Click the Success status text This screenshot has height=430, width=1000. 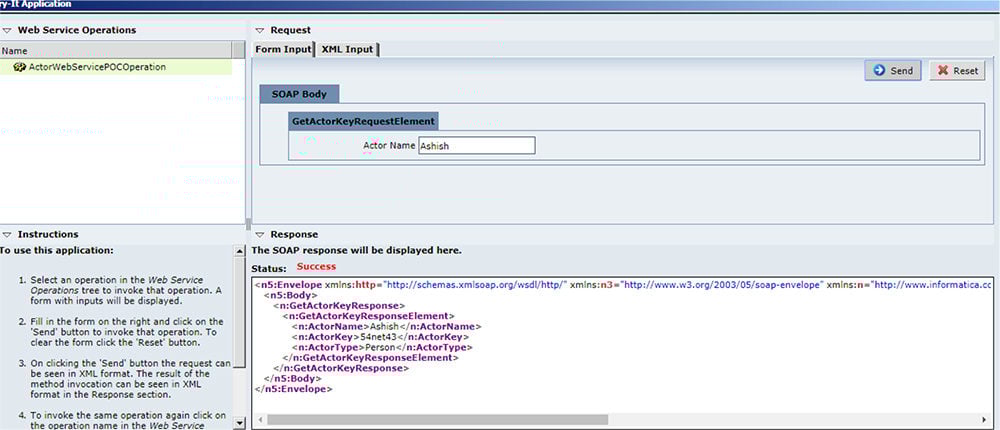point(316,267)
